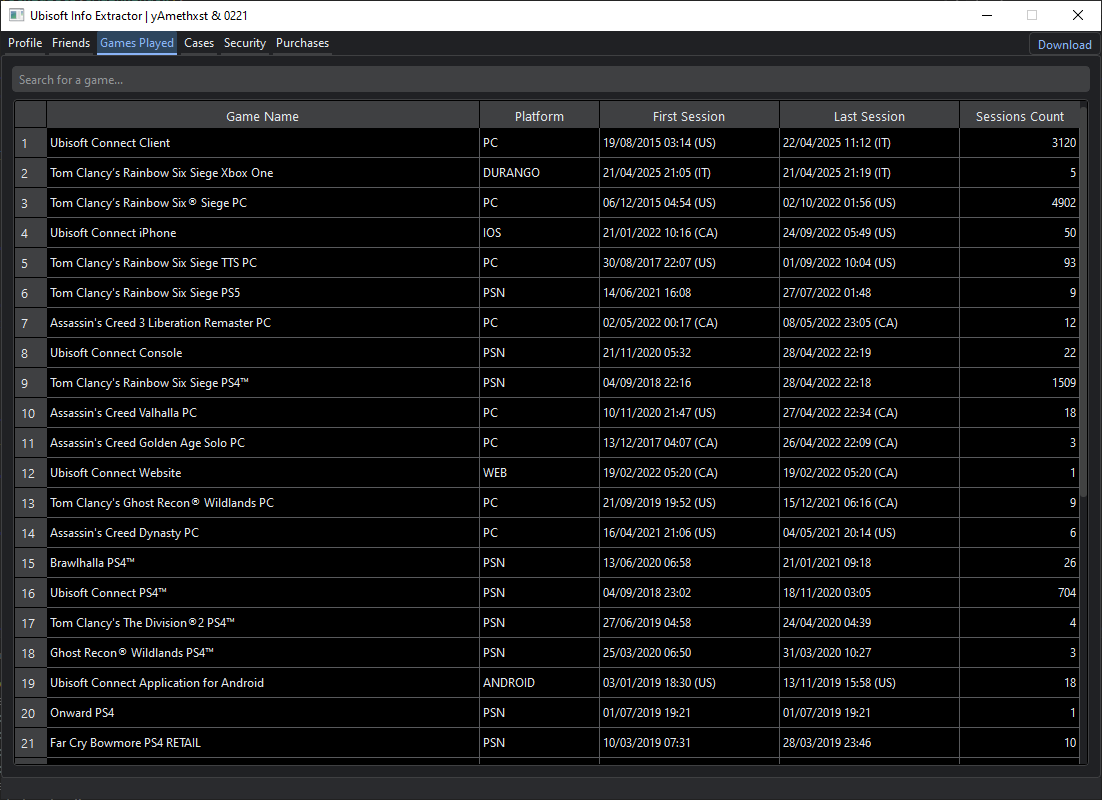The image size is (1102, 800).
Task: Select sessions count value 704
Action: (x=1019, y=593)
